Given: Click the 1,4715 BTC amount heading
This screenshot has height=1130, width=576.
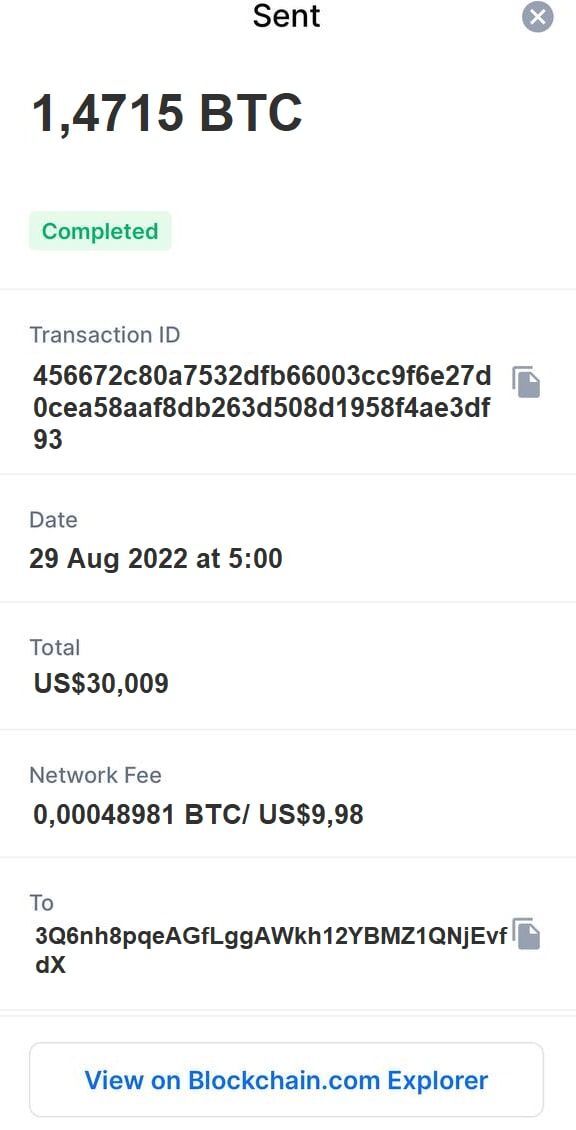Looking at the screenshot, I should point(167,114).
